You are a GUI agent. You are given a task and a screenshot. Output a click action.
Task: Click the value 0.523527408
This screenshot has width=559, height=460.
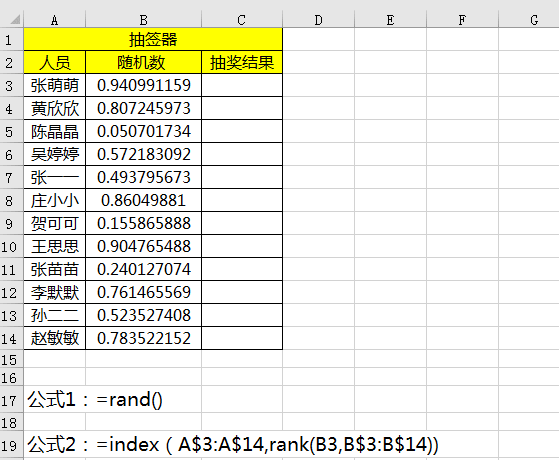(144, 315)
